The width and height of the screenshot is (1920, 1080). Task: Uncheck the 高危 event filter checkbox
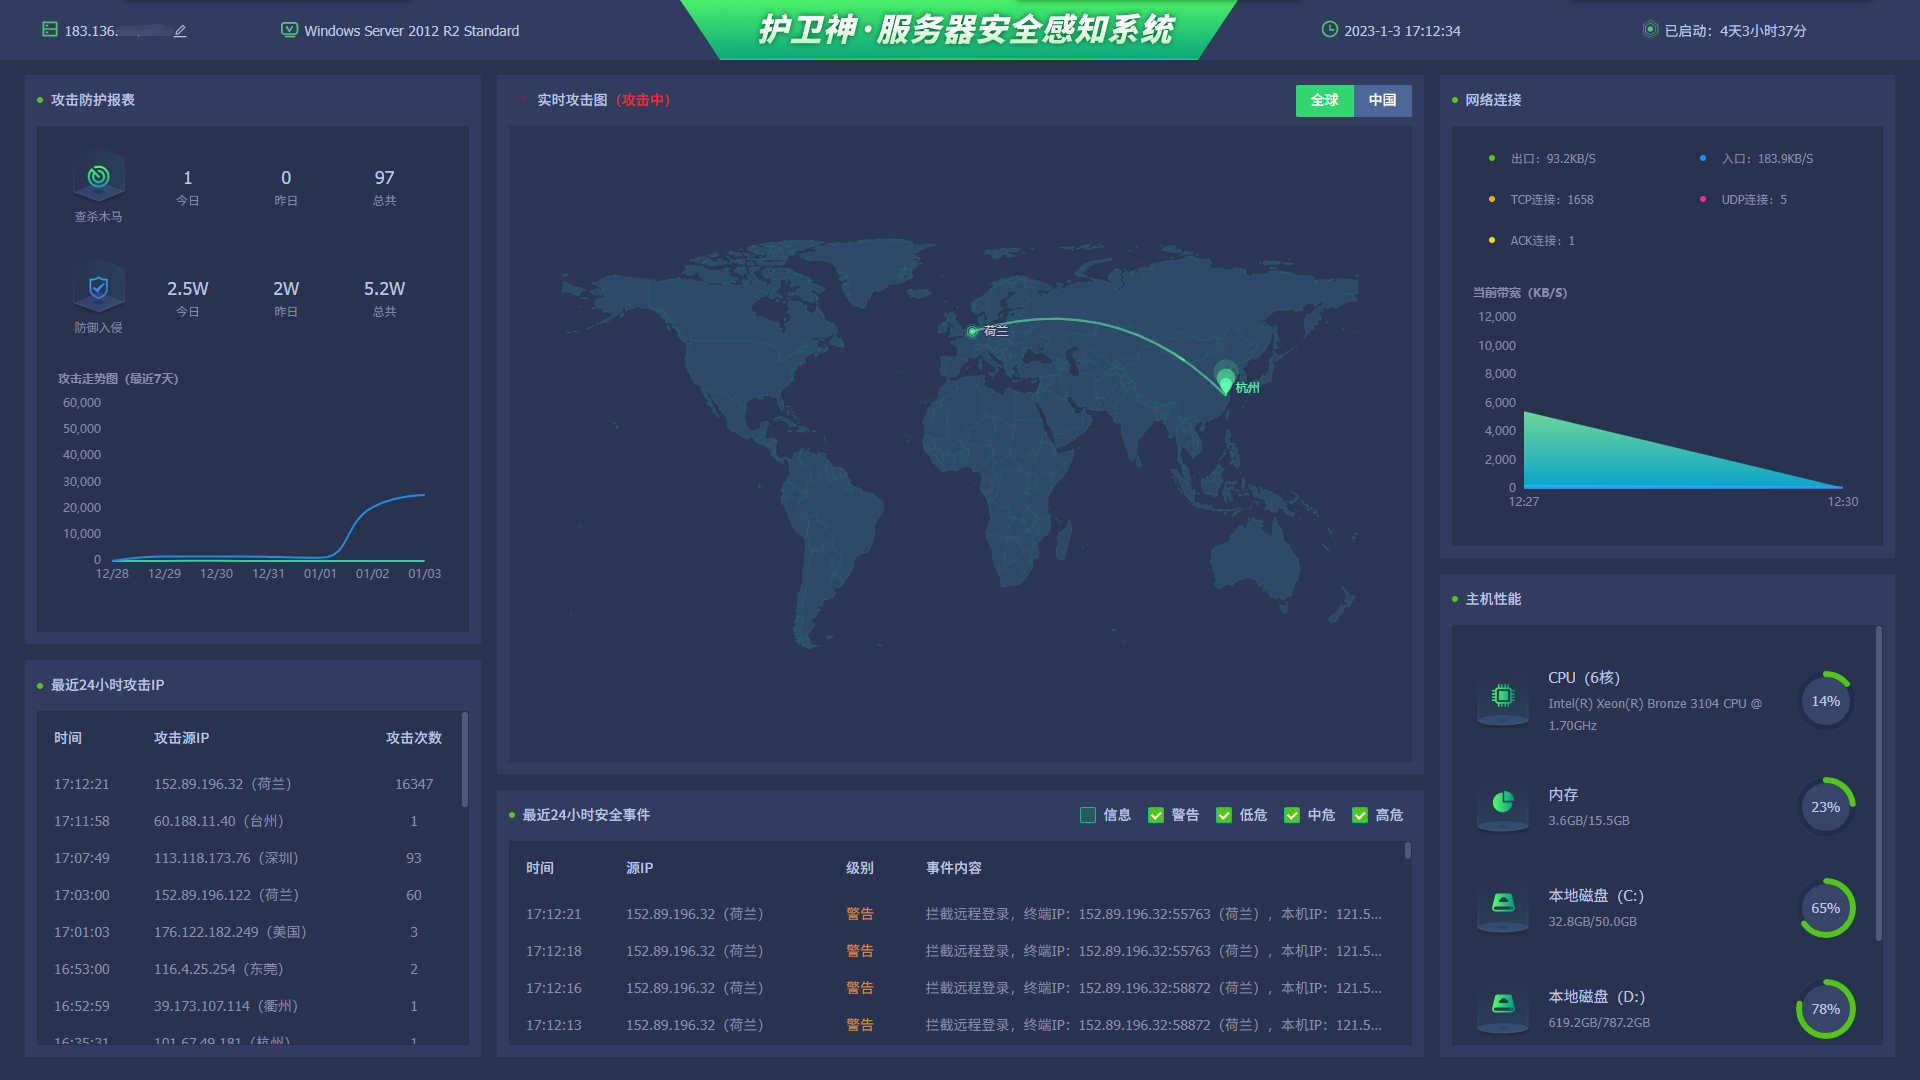click(x=1360, y=815)
